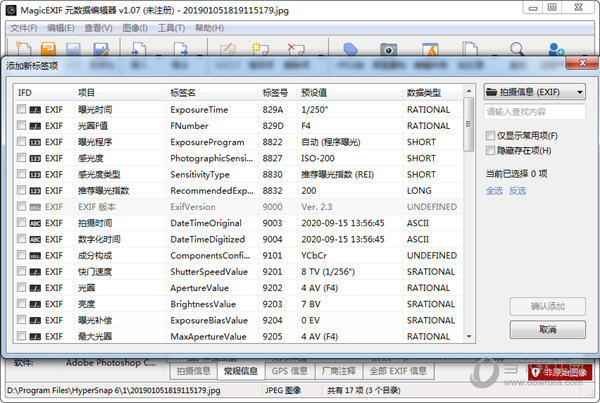Open the 编辑(E) menu

(x=60, y=28)
